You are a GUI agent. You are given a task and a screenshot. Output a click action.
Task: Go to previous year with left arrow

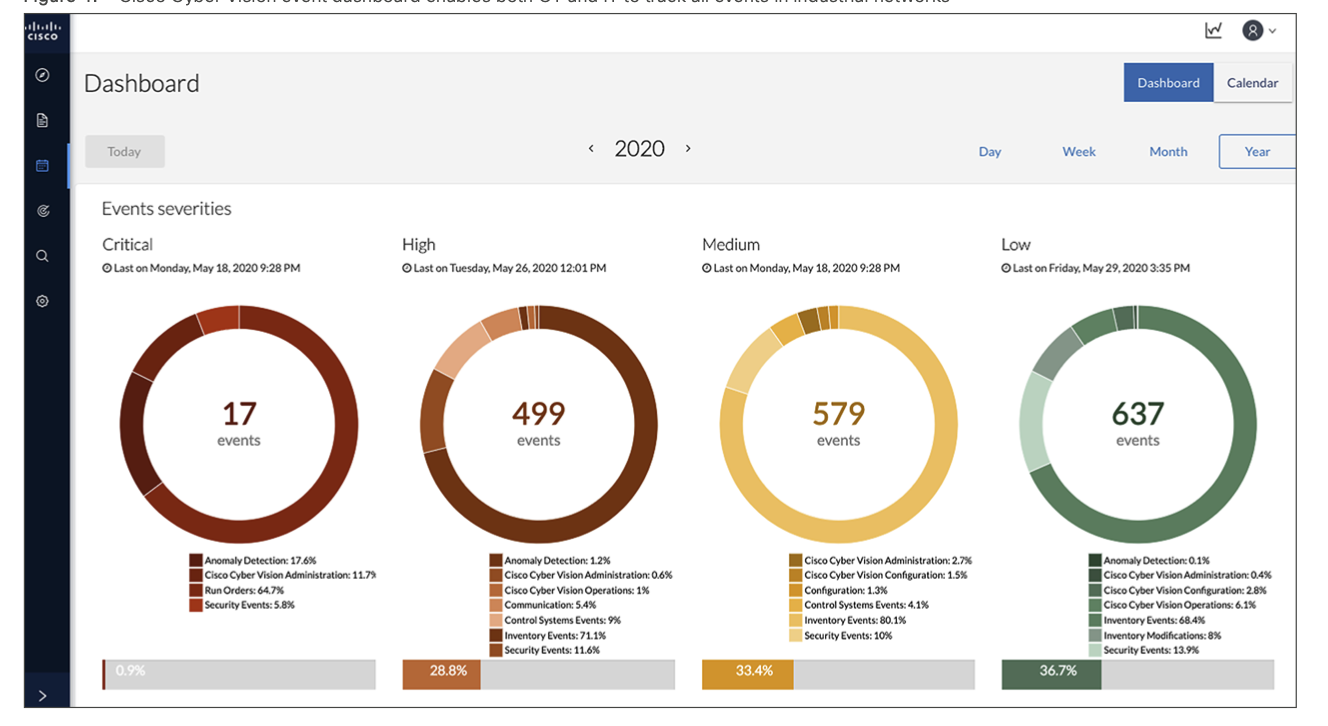tap(591, 149)
